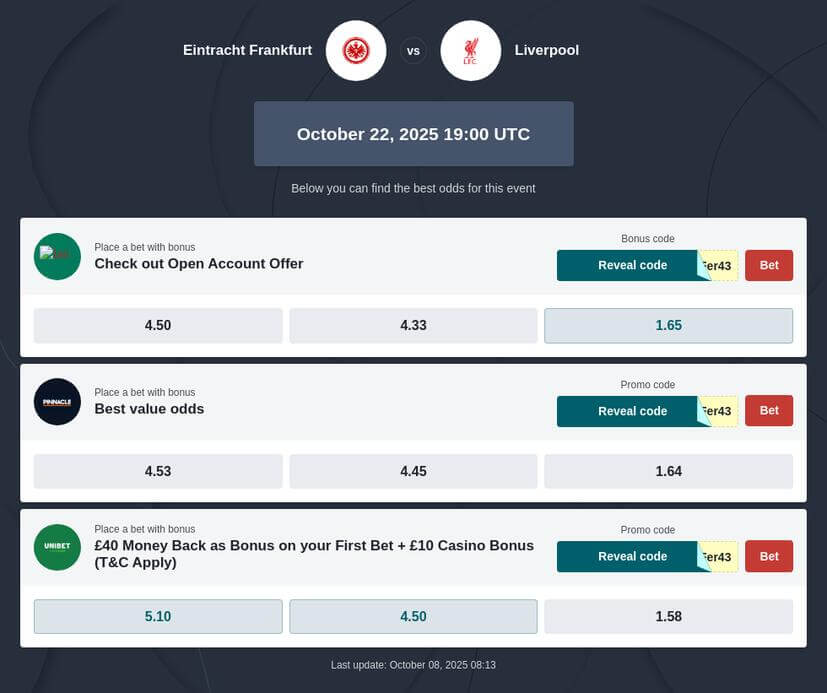Select the highlighted 1.65 Liverpool odds
This screenshot has height=693, width=827.
click(668, 325)
